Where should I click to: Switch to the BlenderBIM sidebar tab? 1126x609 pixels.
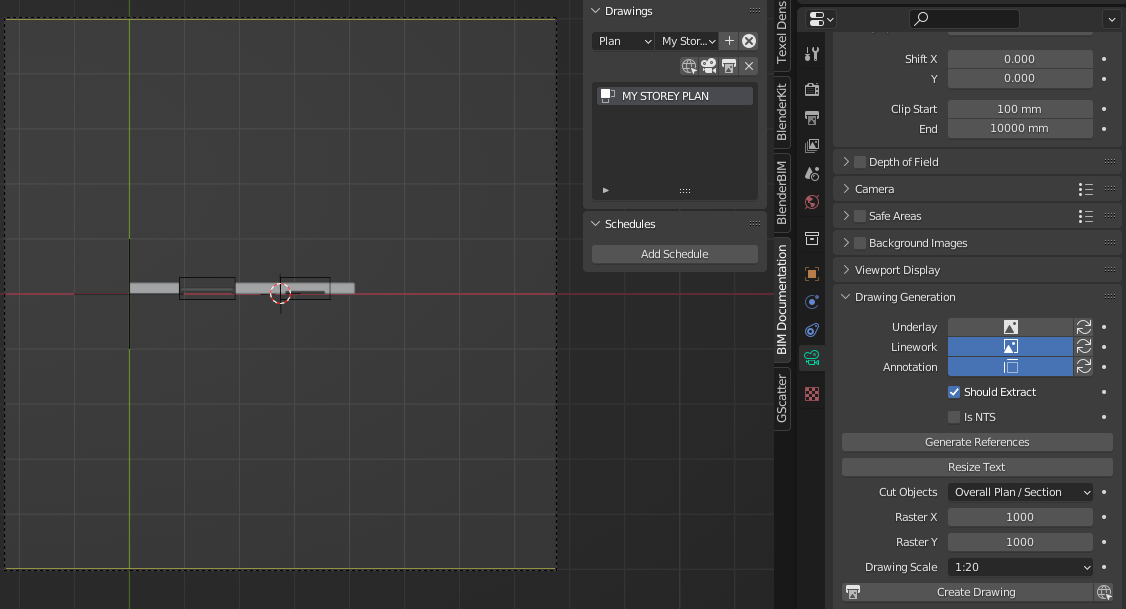(x=782, y=192)
